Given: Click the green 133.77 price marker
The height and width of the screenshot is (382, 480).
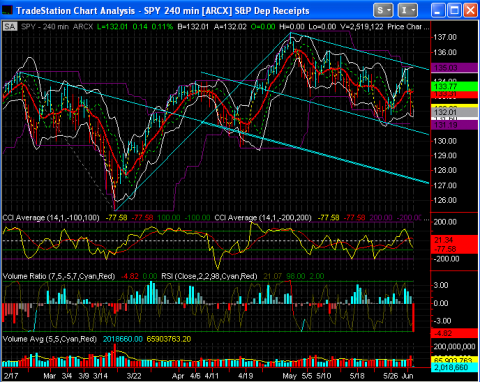Looking at the screenshot, I should click(454, 87).
